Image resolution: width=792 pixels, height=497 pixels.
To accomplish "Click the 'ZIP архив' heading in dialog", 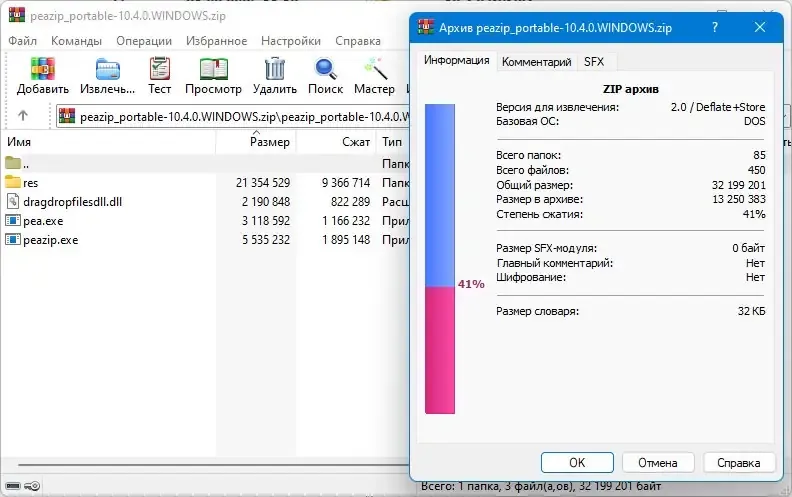I will pyautogui.click(x=630, y=89).
